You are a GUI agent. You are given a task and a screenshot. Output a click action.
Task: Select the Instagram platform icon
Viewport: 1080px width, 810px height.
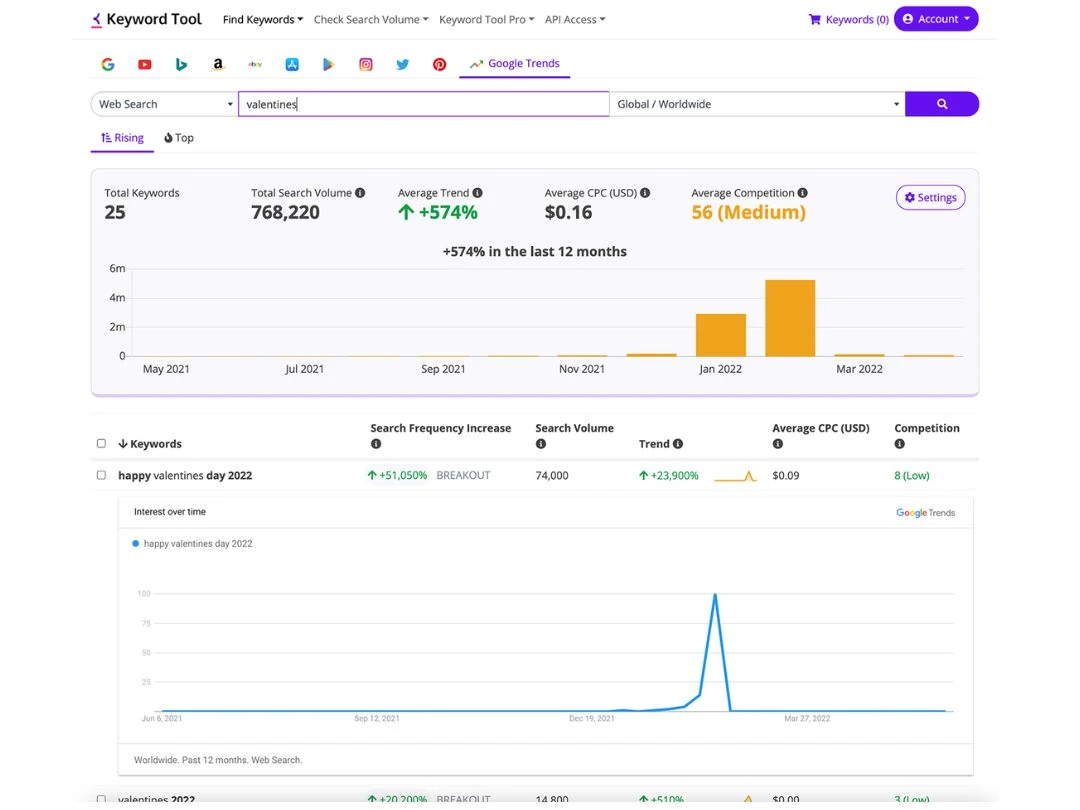[365, 63]
